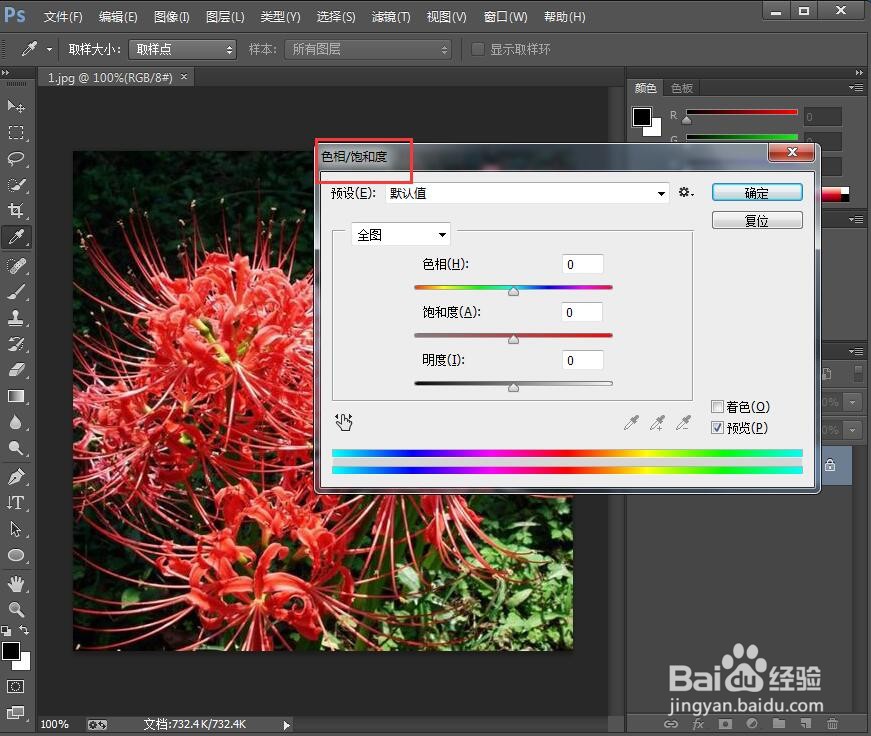Open the 取样大小 dropdown
This screenshot has height=736, width=871.
(182, 49)
